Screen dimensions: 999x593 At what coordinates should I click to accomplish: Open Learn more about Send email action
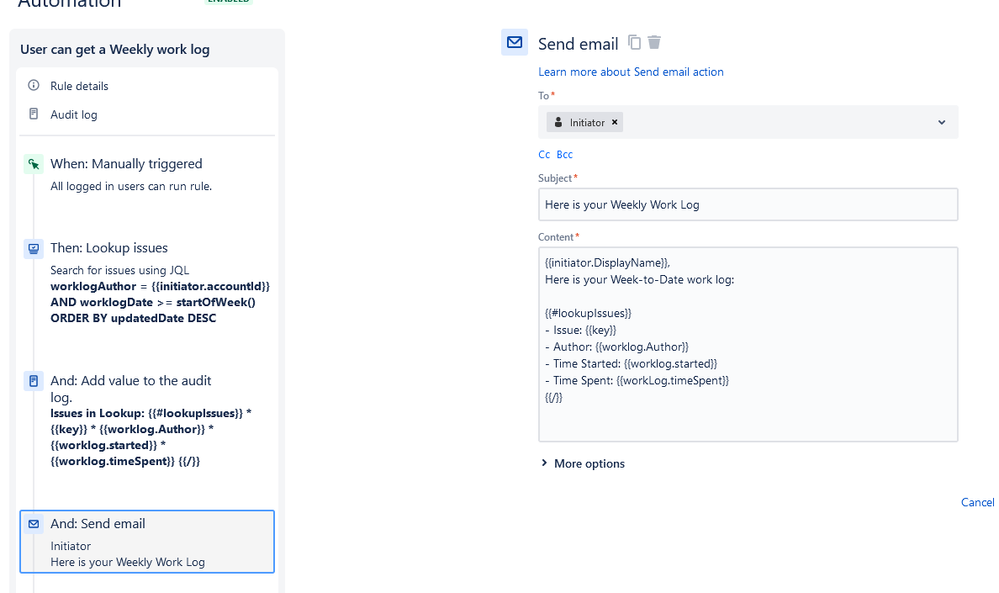coord(631,71)
